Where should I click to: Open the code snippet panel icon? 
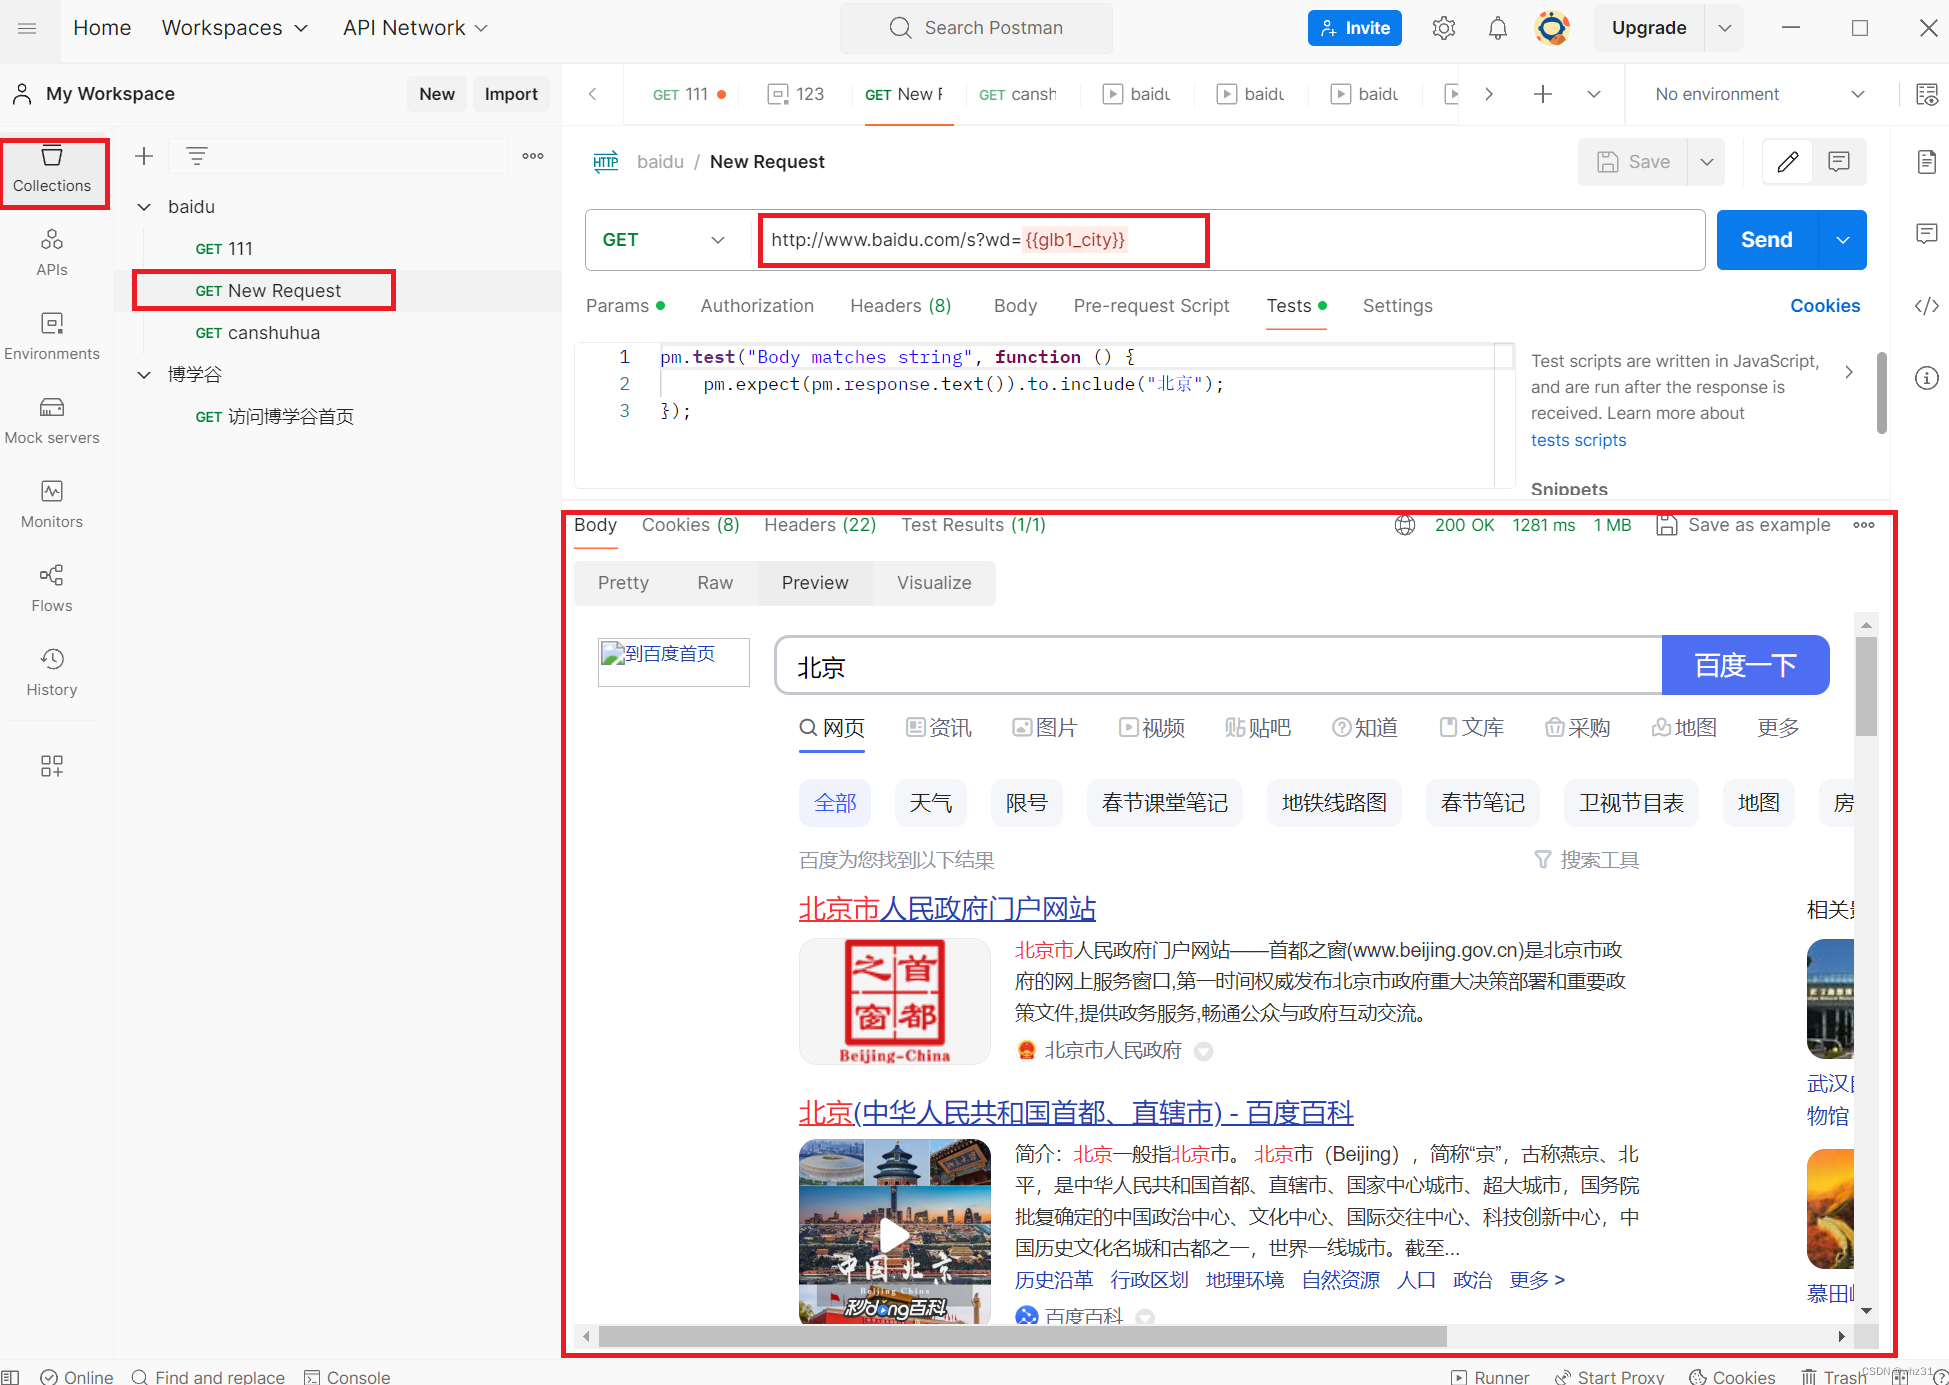1926,306
